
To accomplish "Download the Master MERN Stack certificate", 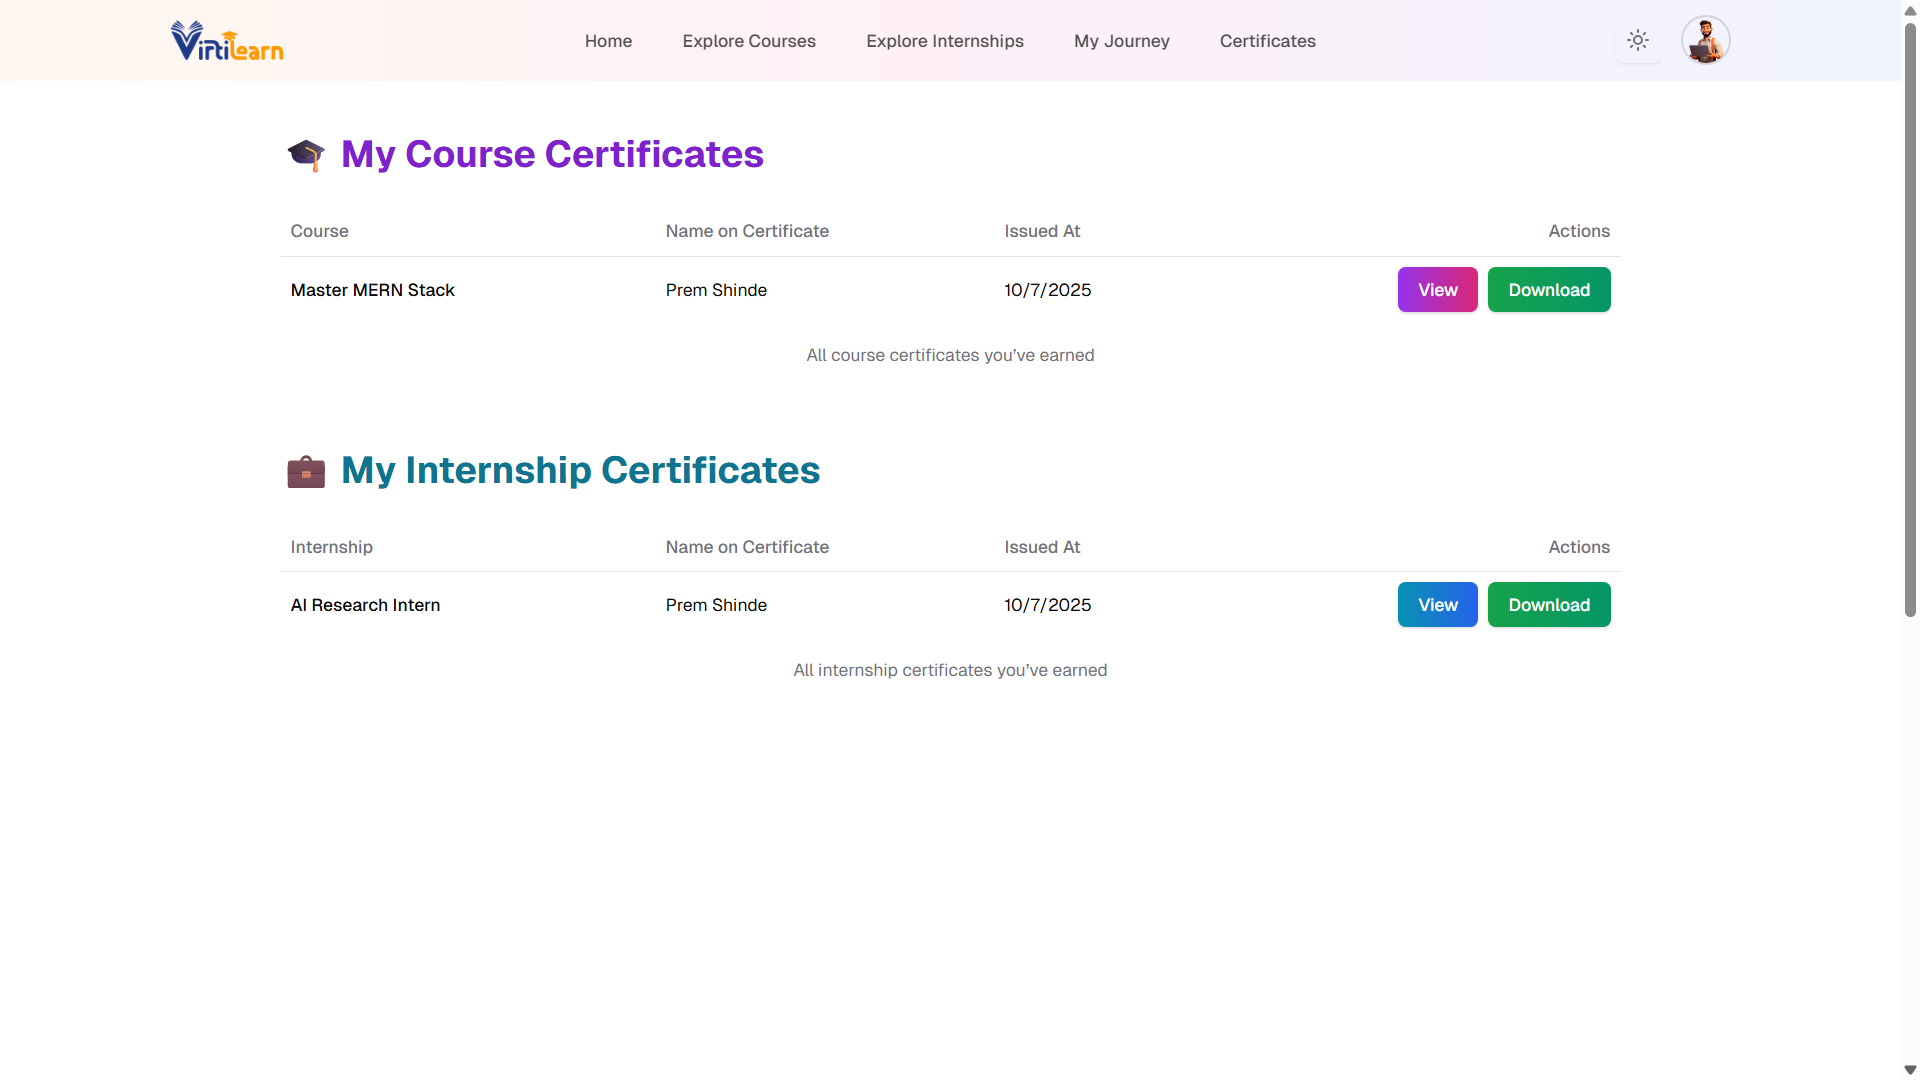I will click(x=1549, y=290).
